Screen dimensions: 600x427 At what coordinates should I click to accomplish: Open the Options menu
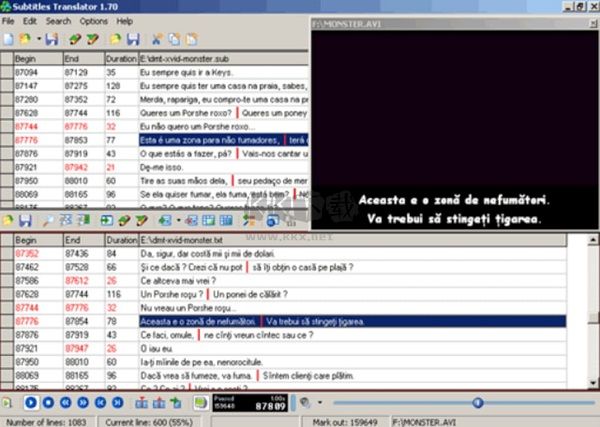point(94,21)
